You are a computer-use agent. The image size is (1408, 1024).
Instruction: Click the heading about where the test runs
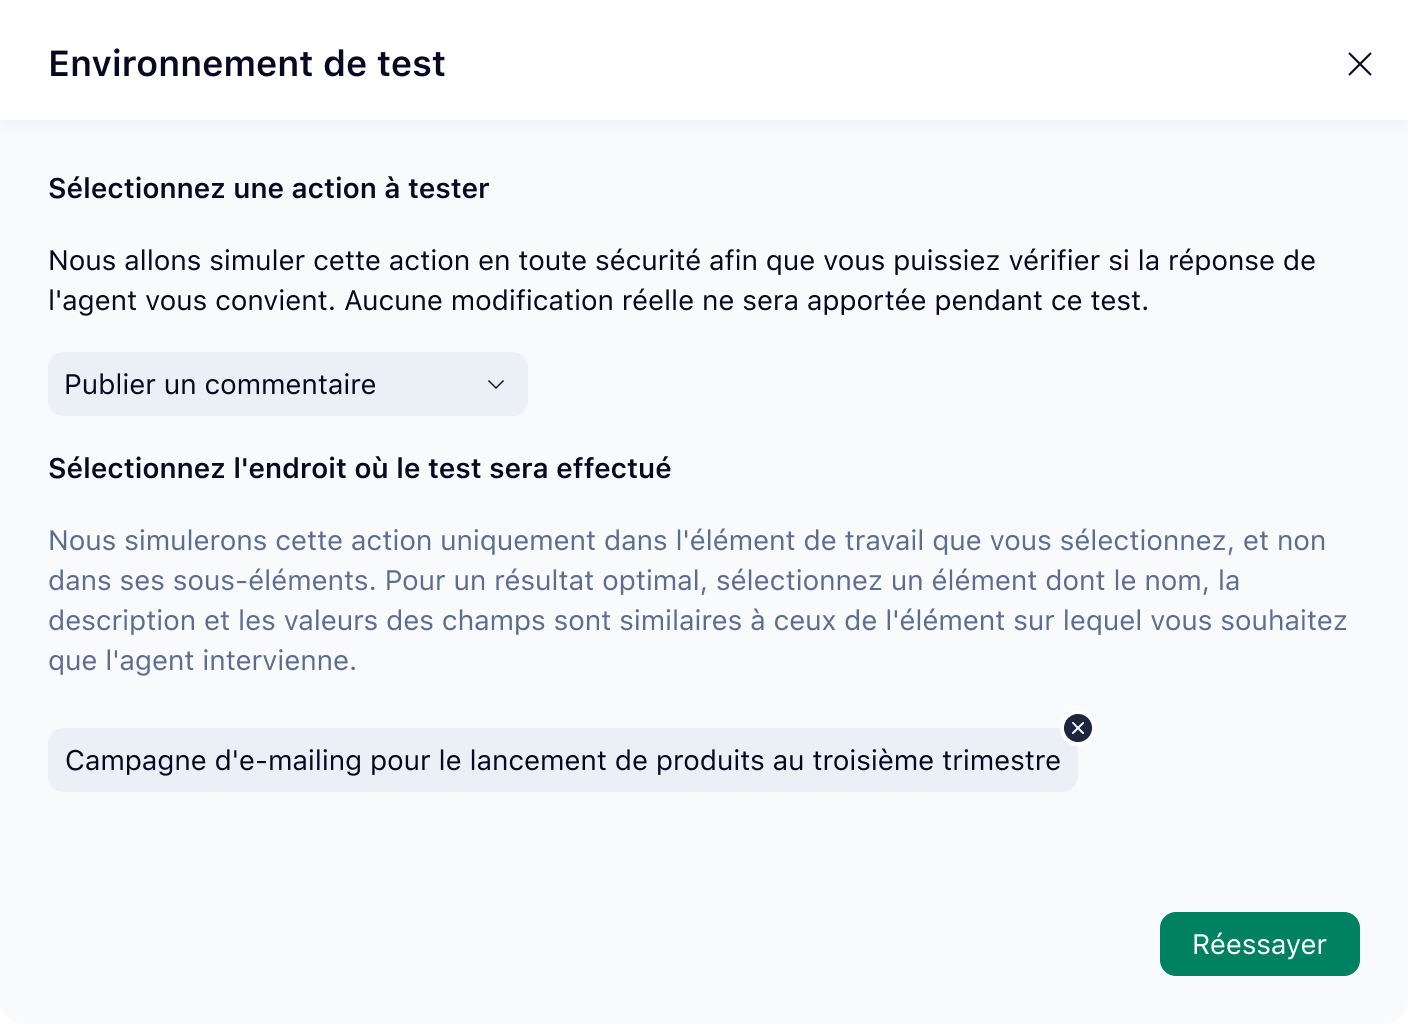pos(359,468)
